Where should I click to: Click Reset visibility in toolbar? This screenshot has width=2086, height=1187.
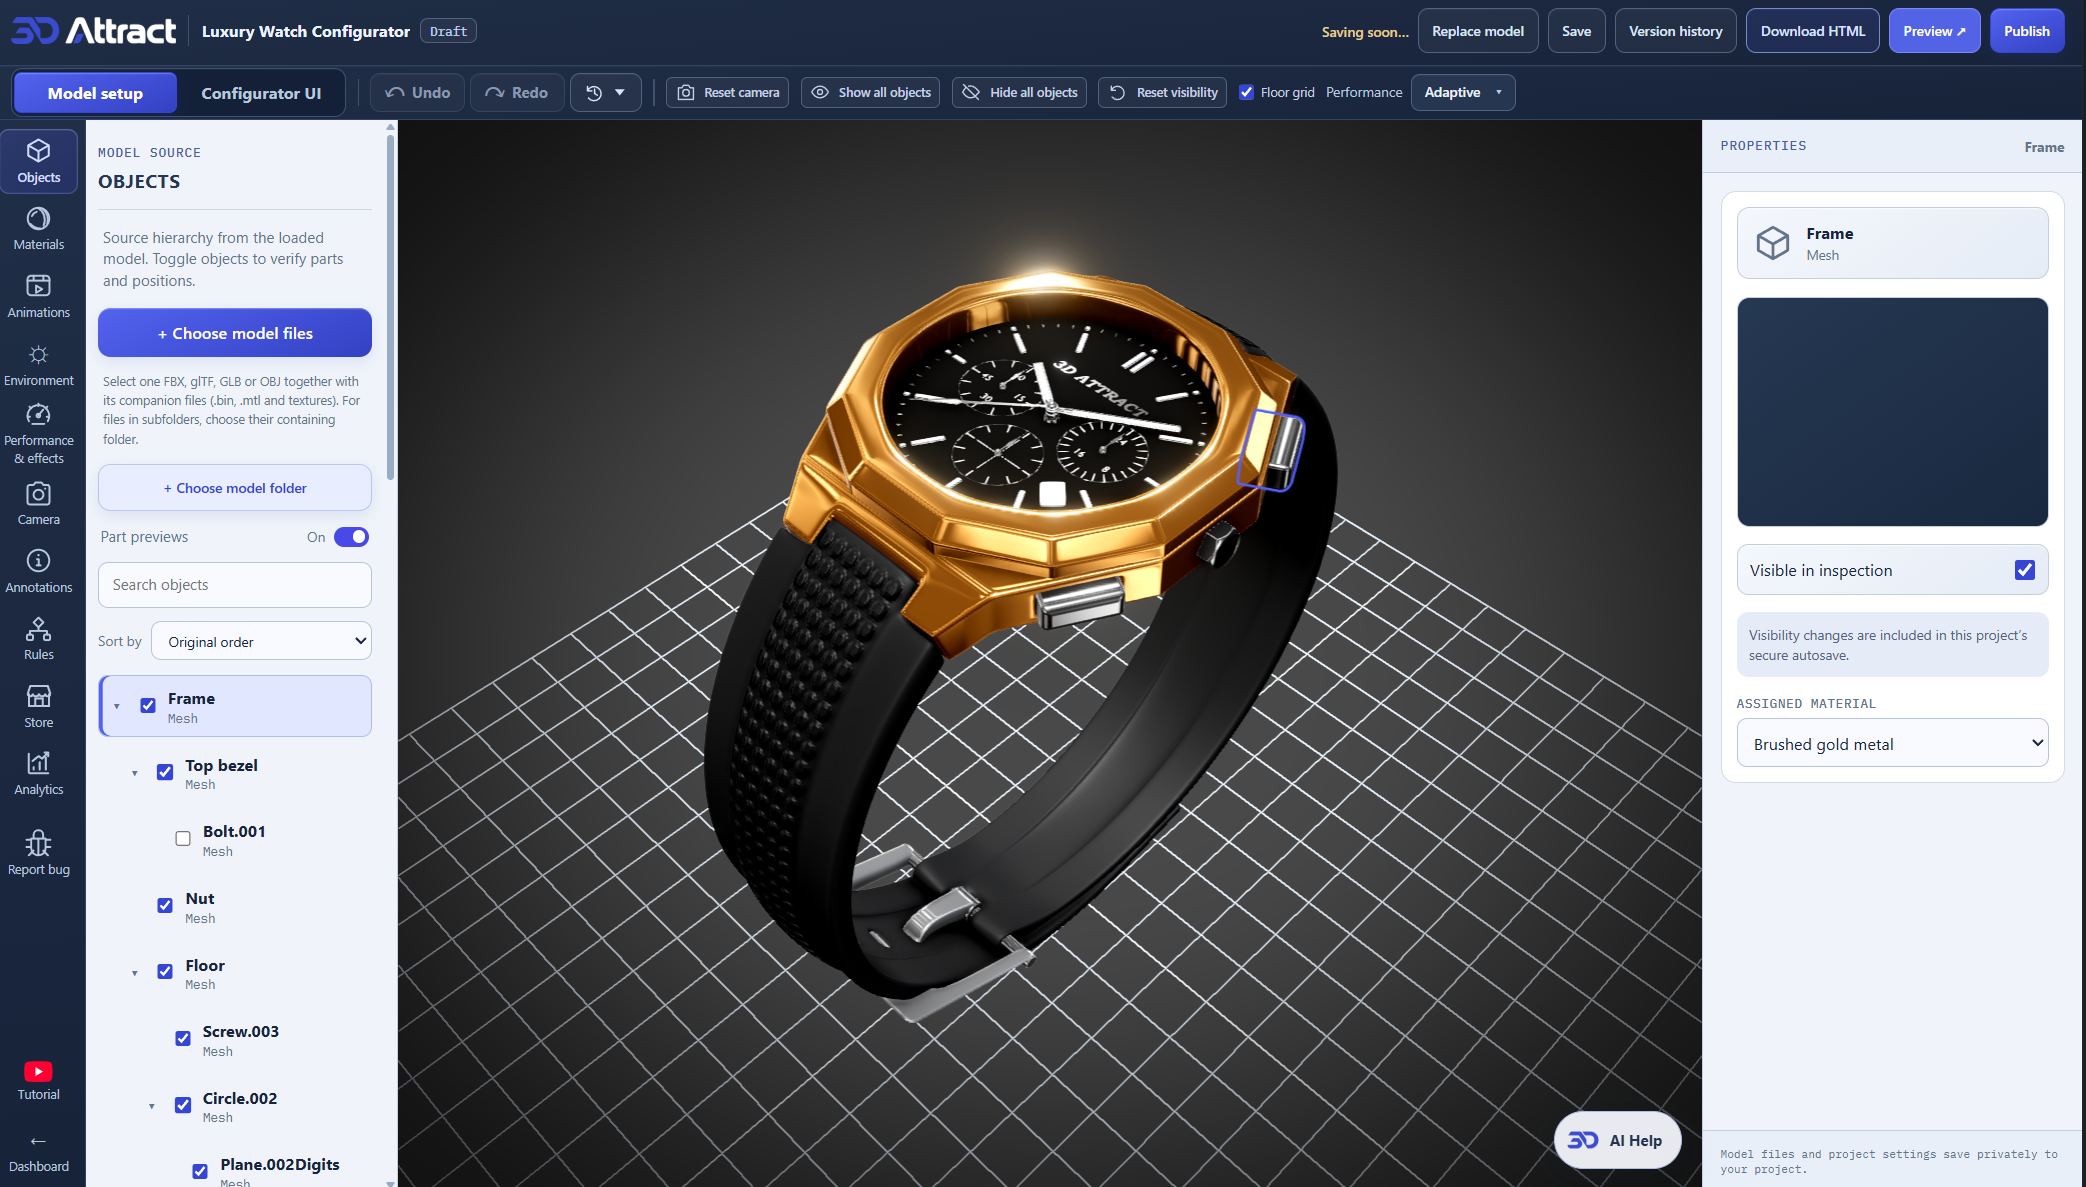coord(1163,92)
